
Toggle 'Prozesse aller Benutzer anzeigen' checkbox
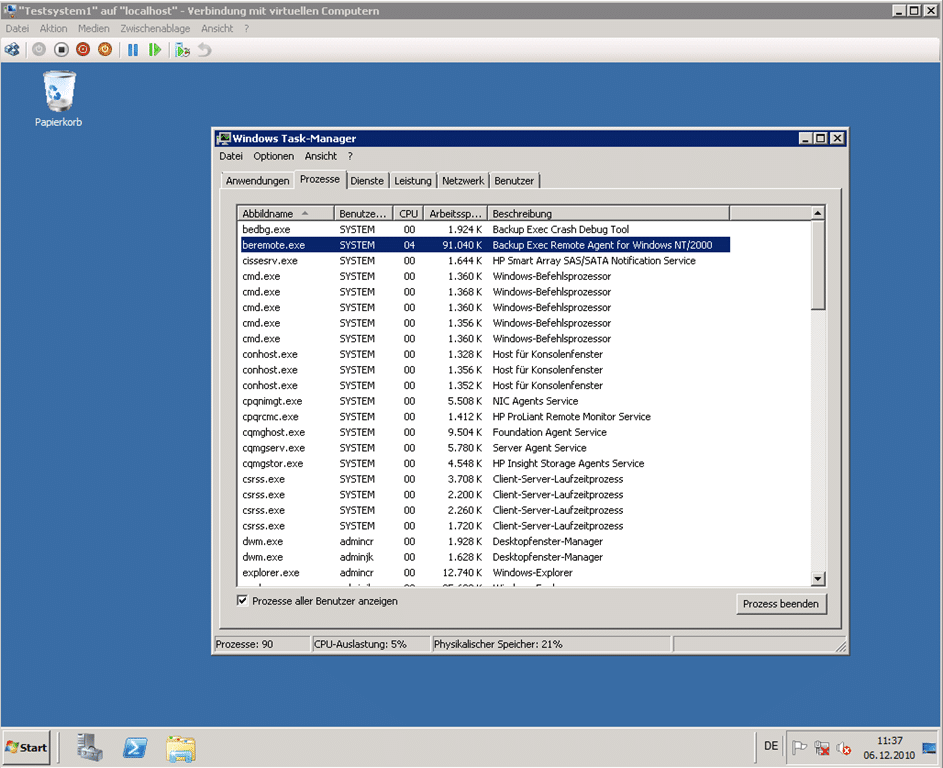coord(242,601)
